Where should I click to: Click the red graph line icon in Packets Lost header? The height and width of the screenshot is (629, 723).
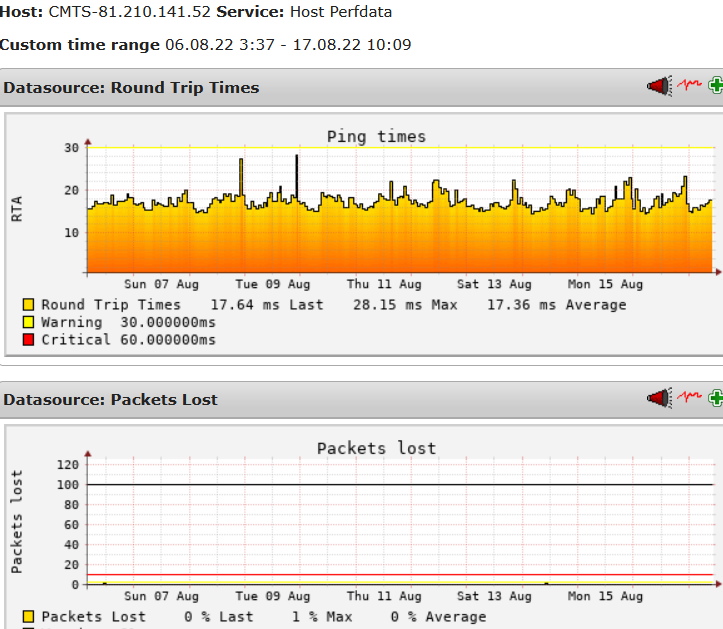point(689,396)
